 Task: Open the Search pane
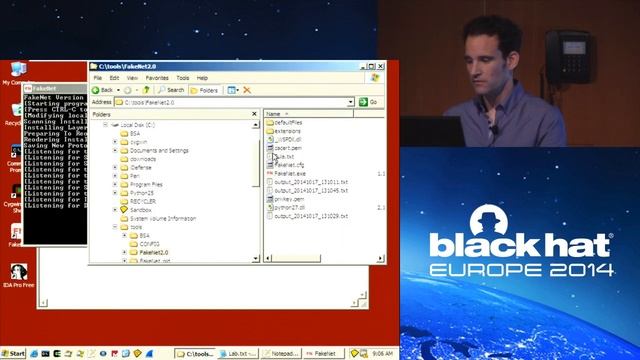[x=171, y=90]
